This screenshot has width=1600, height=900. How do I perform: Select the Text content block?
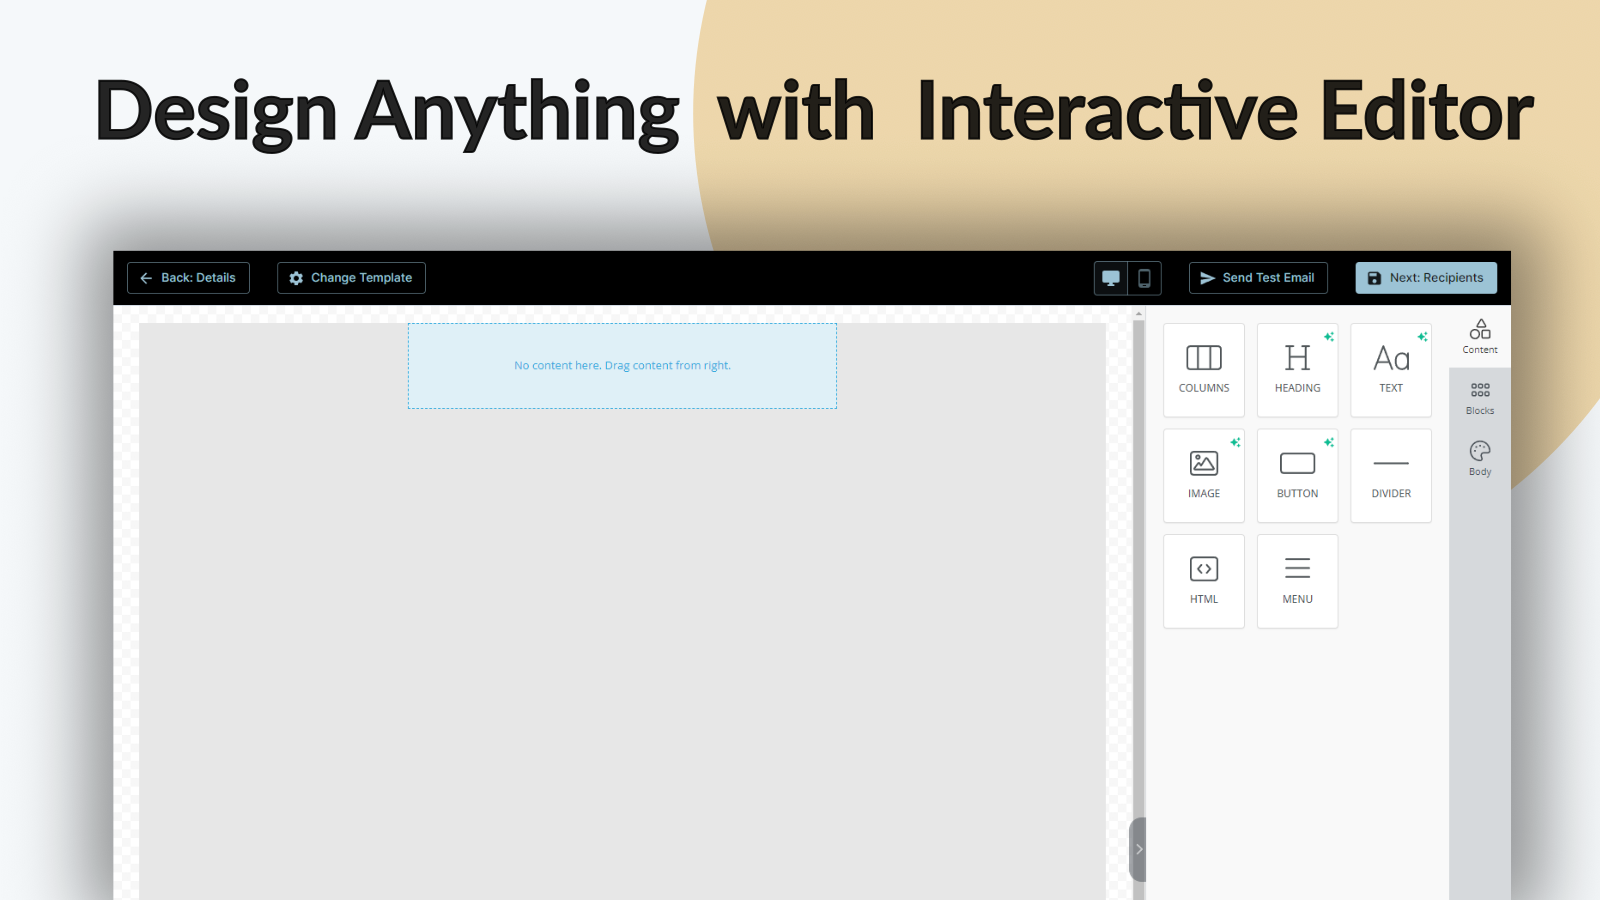tap(1391, 370)
